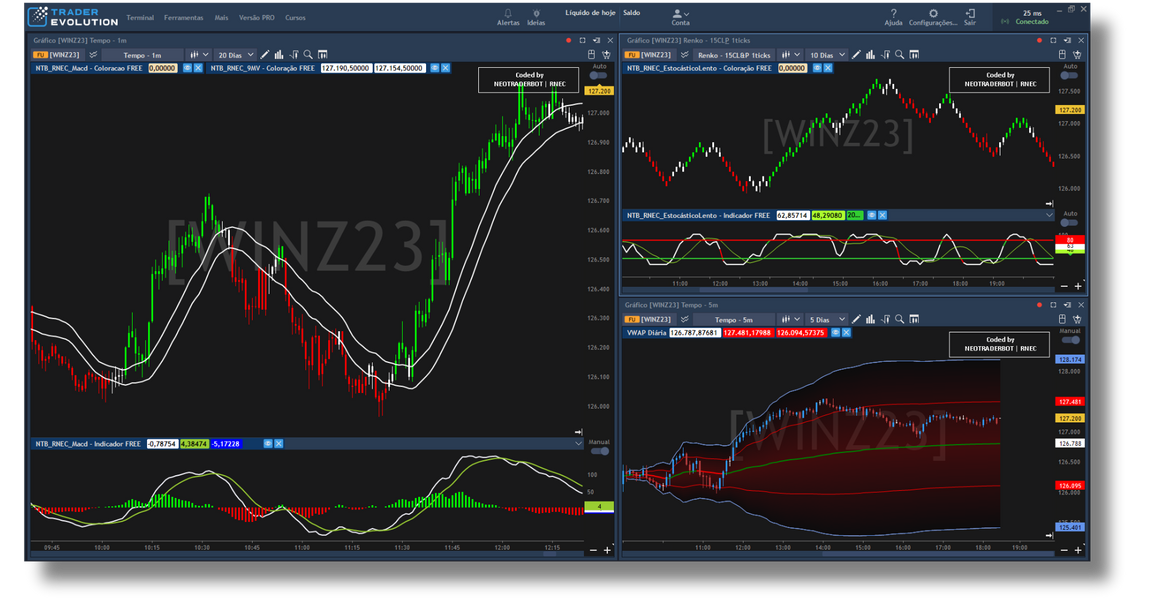Open the indicators icon in the Renko chart toolbar
Viewport: 1151px width, 603px height.
885,55
